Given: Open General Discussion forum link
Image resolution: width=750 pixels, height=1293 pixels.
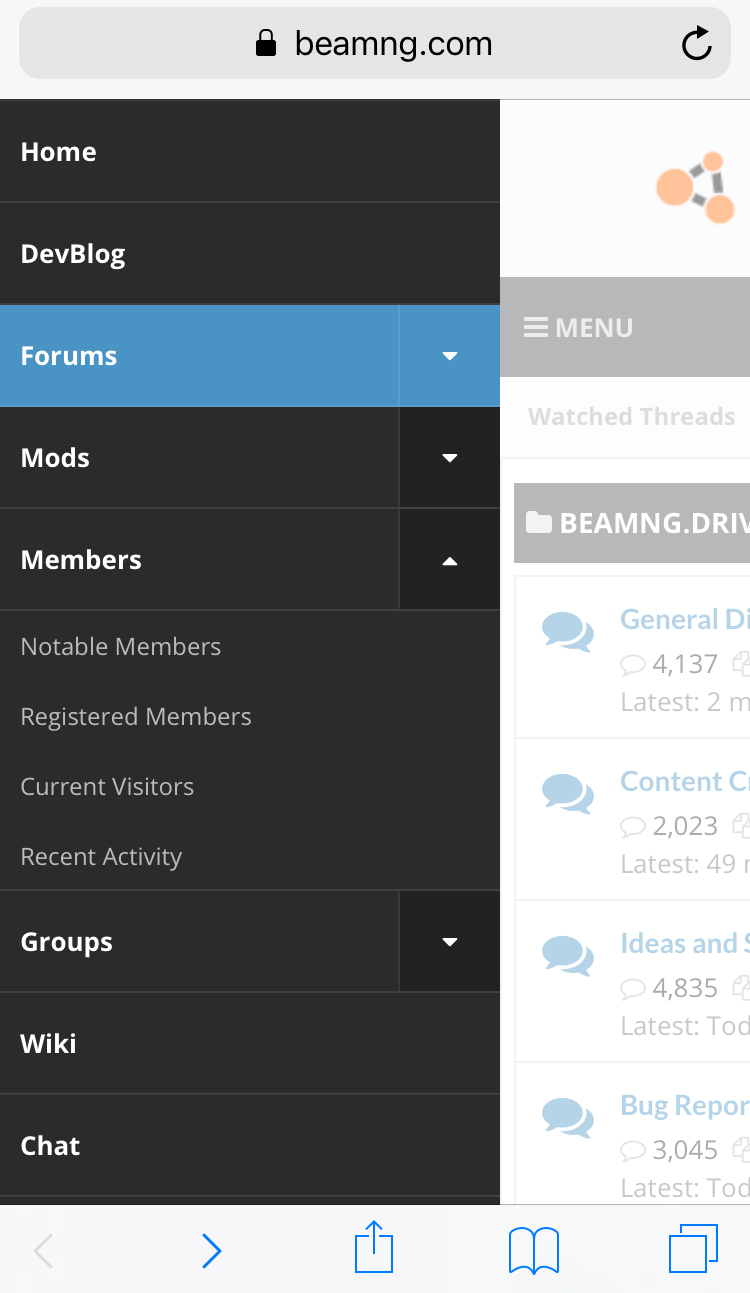Looking at the screenshot, I should (x=685, y=619).
